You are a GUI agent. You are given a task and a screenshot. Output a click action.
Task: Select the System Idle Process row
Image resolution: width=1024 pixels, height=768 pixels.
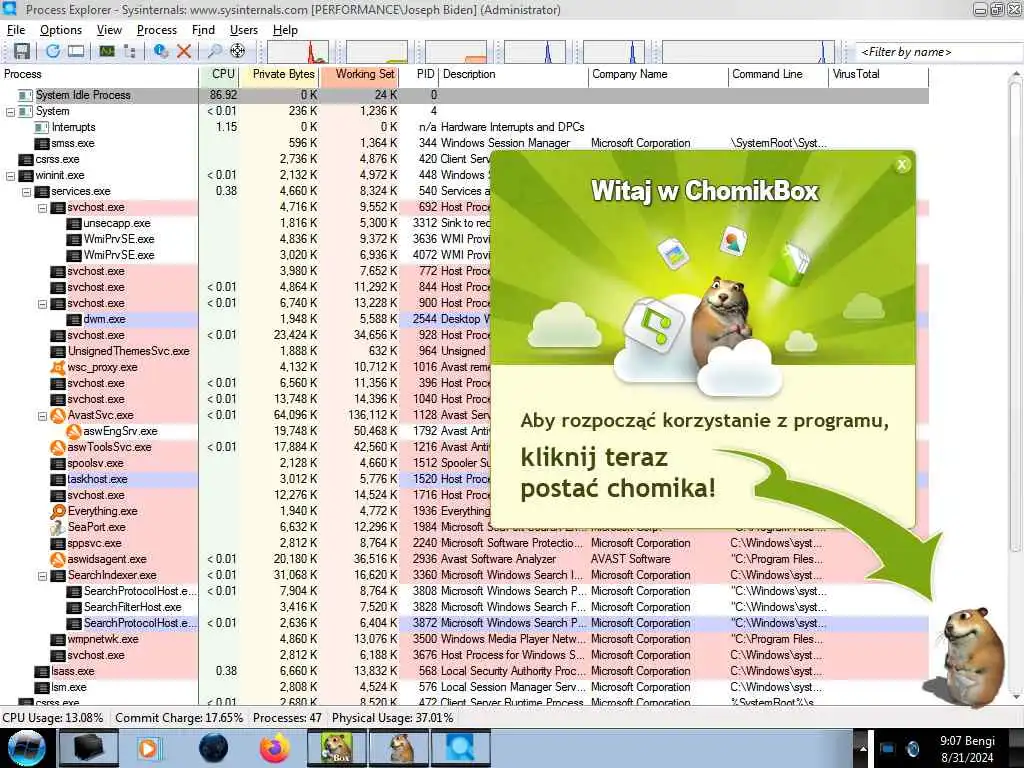(x=464, y=95)
